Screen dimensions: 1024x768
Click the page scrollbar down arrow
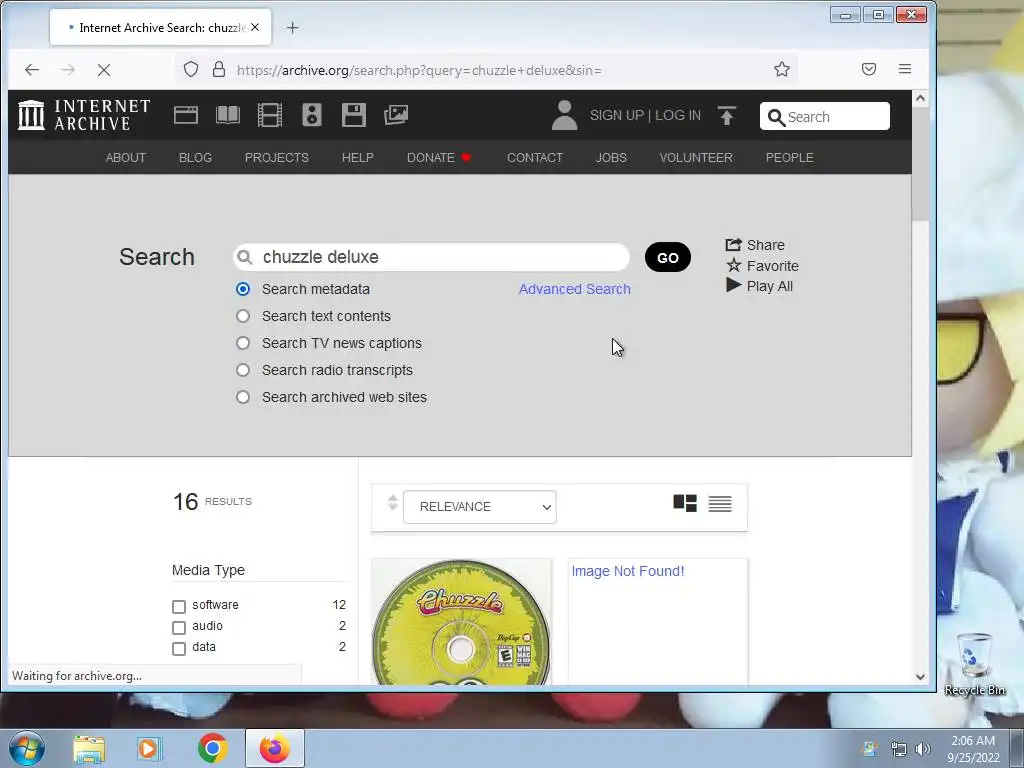pyautogui.click(x=920, y=677)
